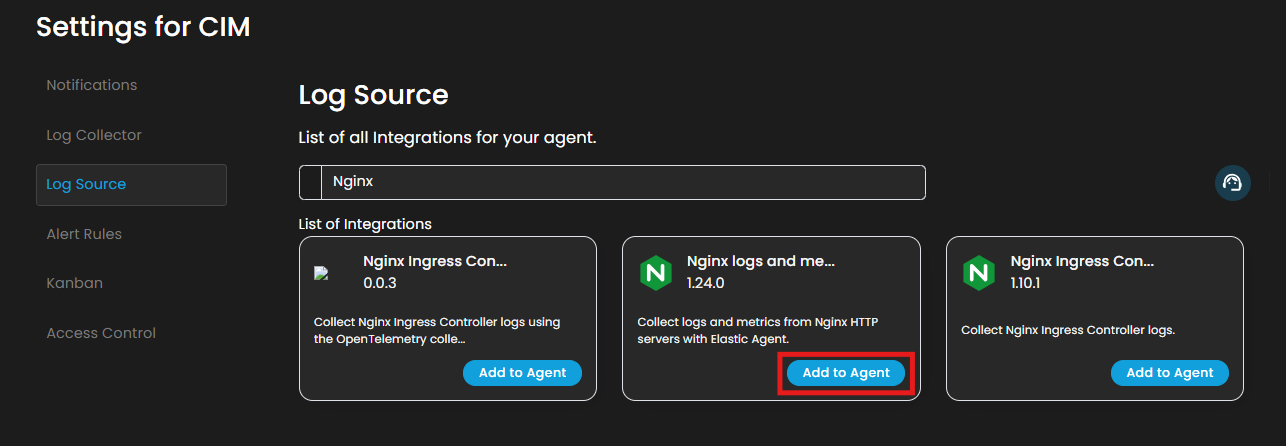Click the Nginx Ingress Con... title of version 1.10.1
The height and width of the screenshot is (446, 1286).
pyautogui.click(x=1082, y=261)
